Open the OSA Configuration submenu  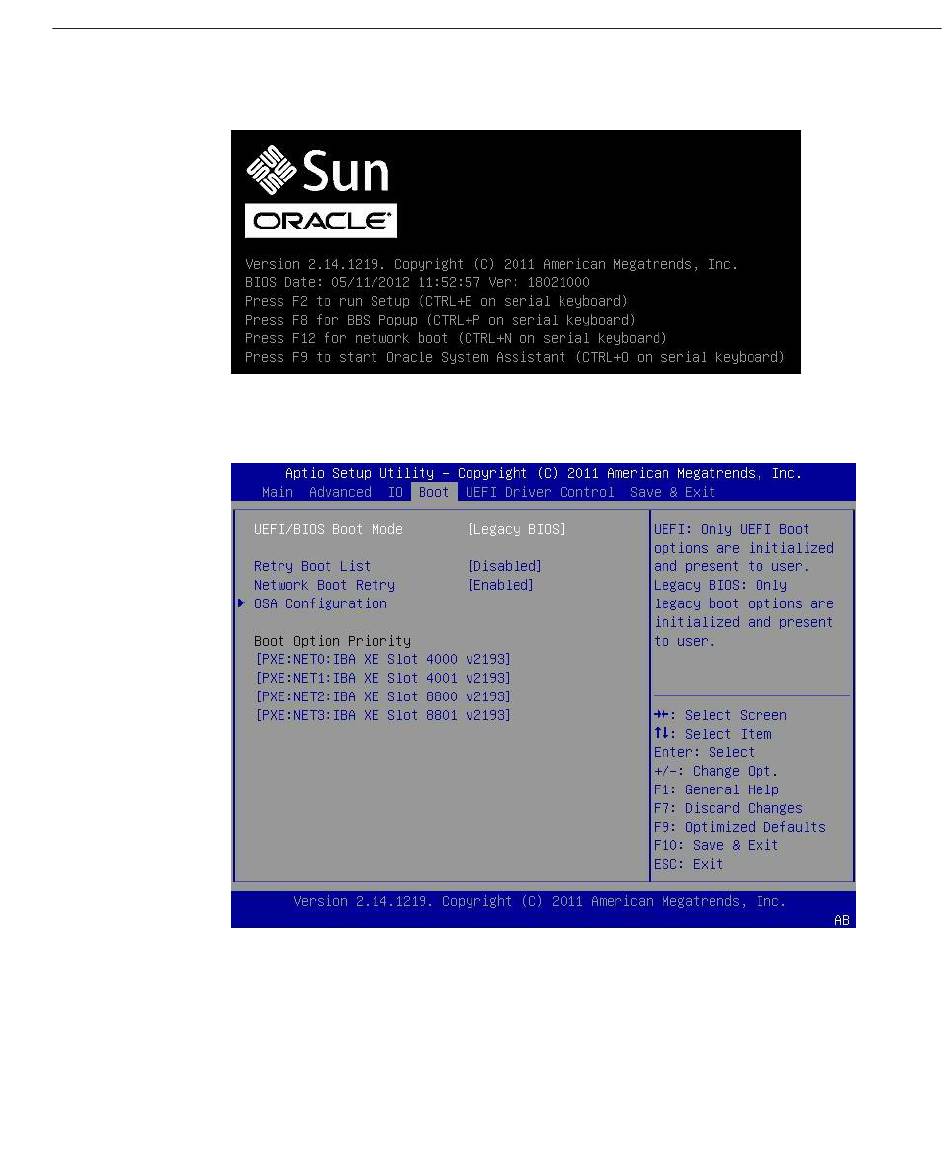320,603
